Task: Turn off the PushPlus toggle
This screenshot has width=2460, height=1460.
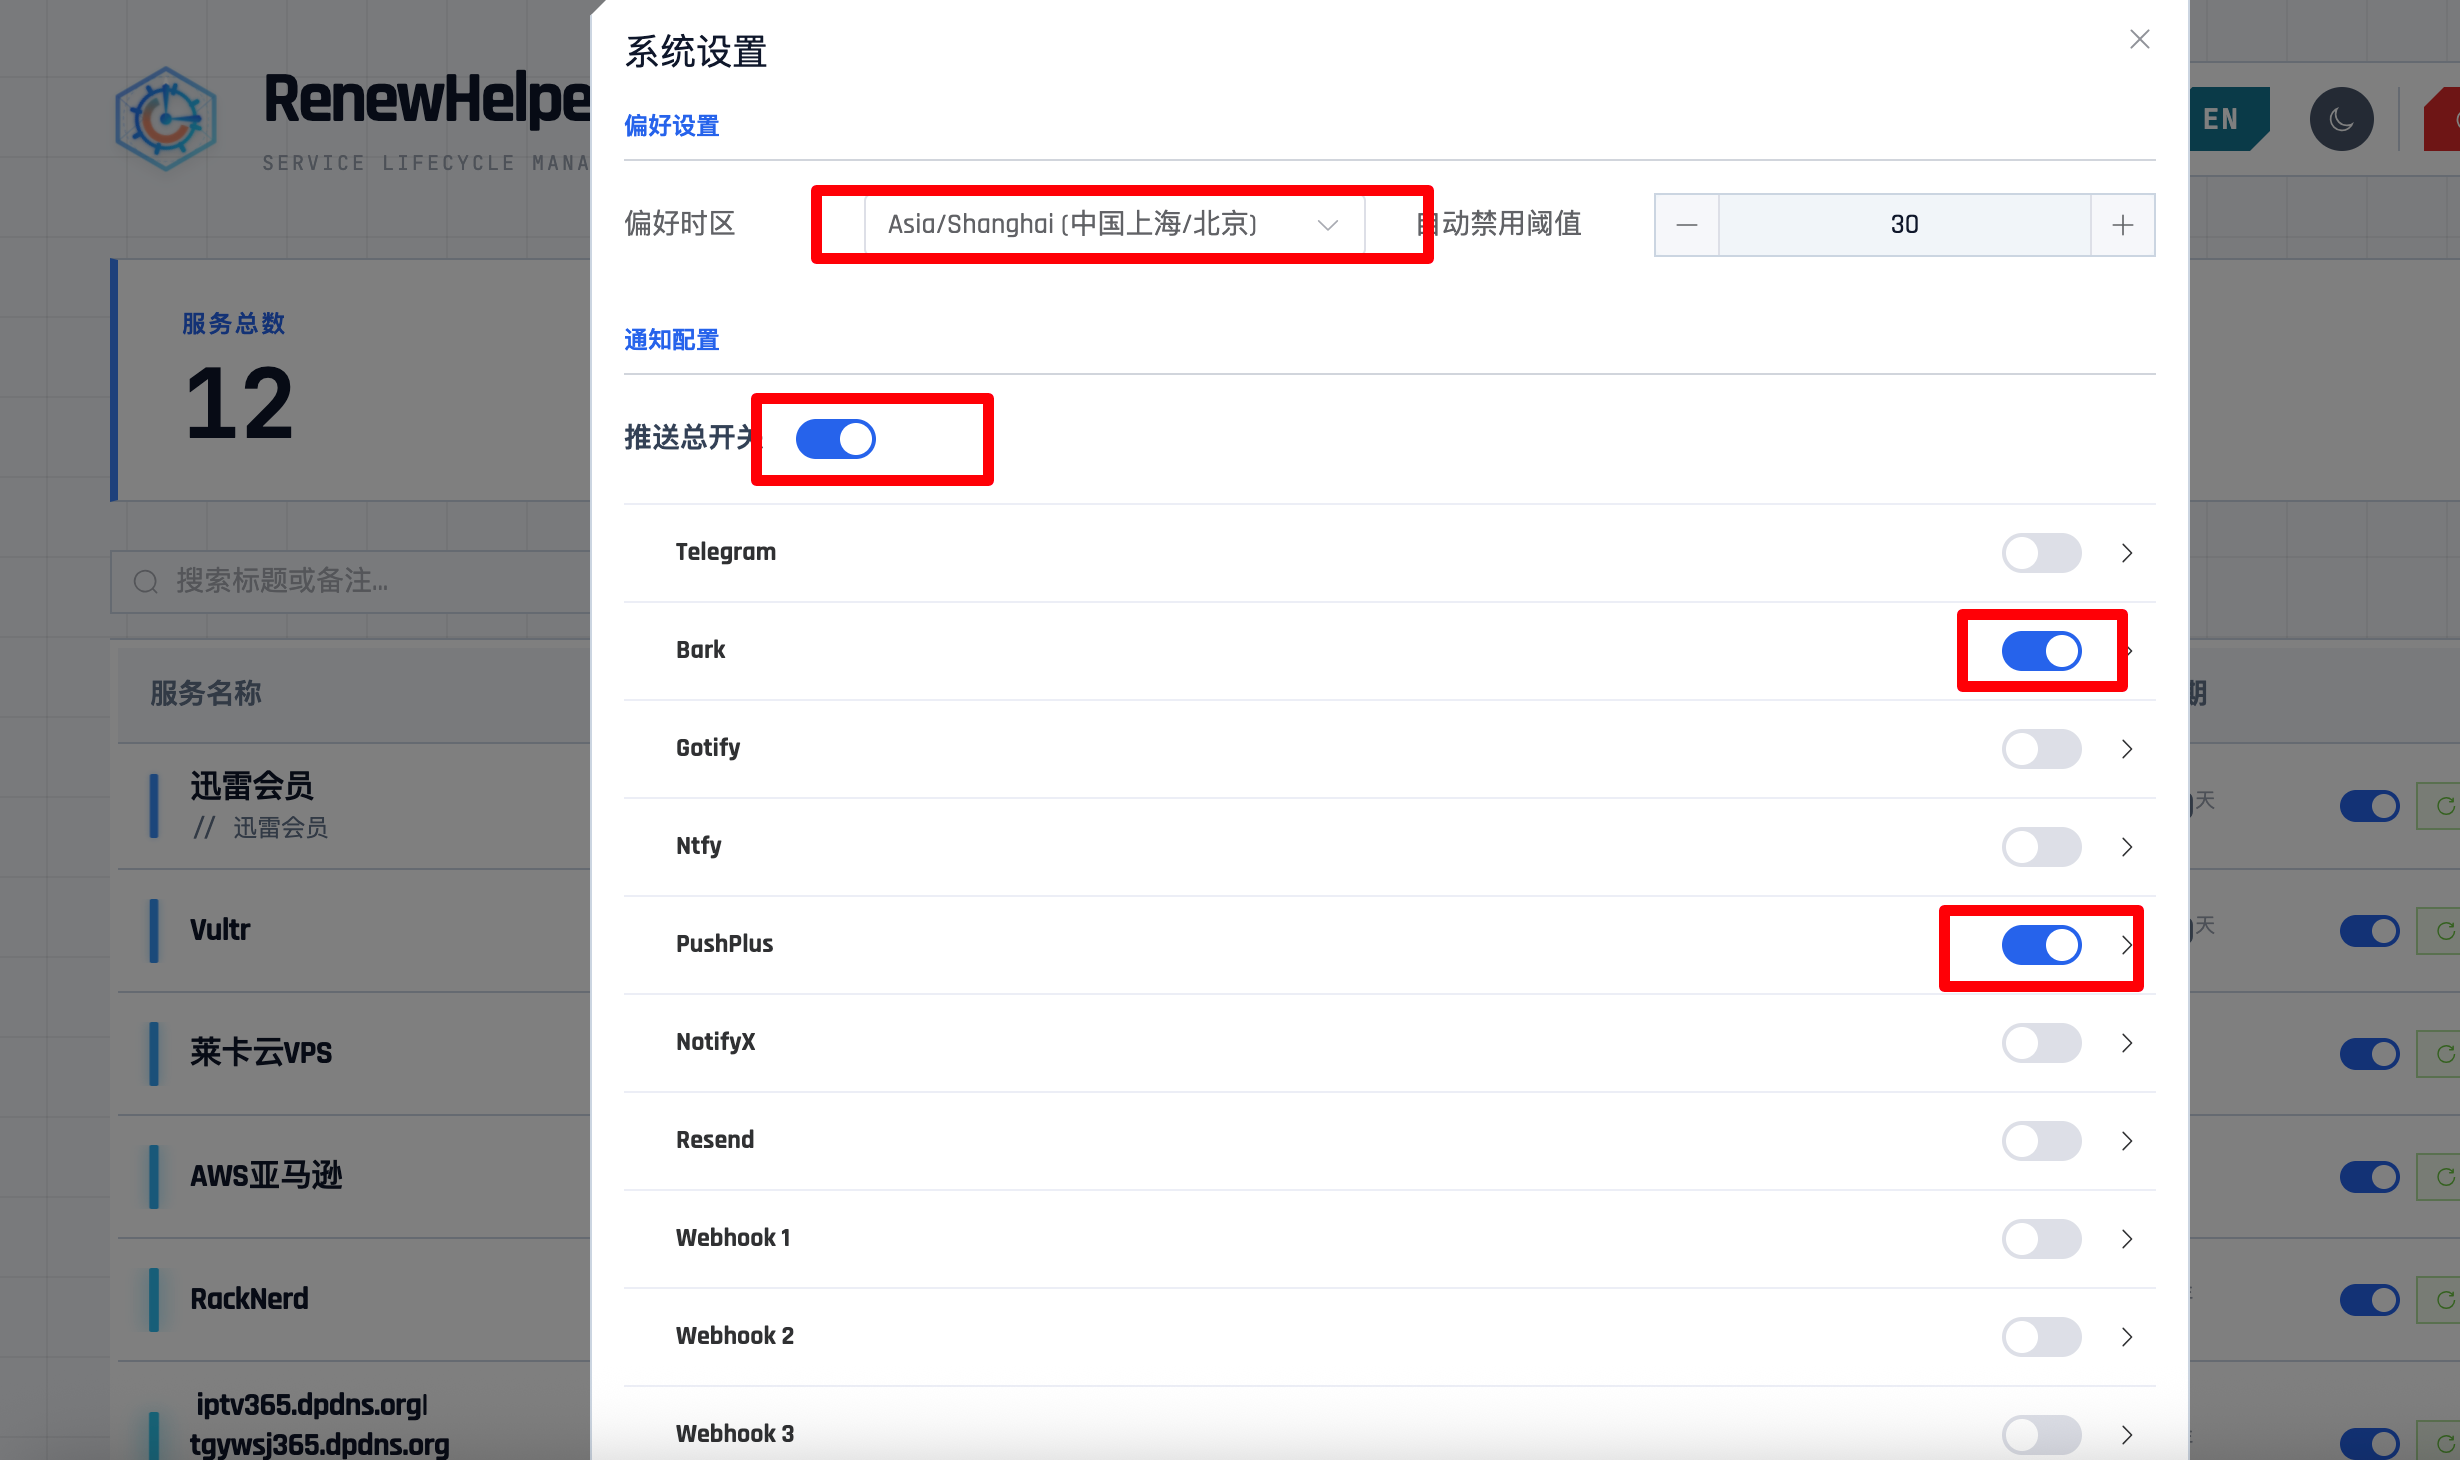Action: point(2041,945)
